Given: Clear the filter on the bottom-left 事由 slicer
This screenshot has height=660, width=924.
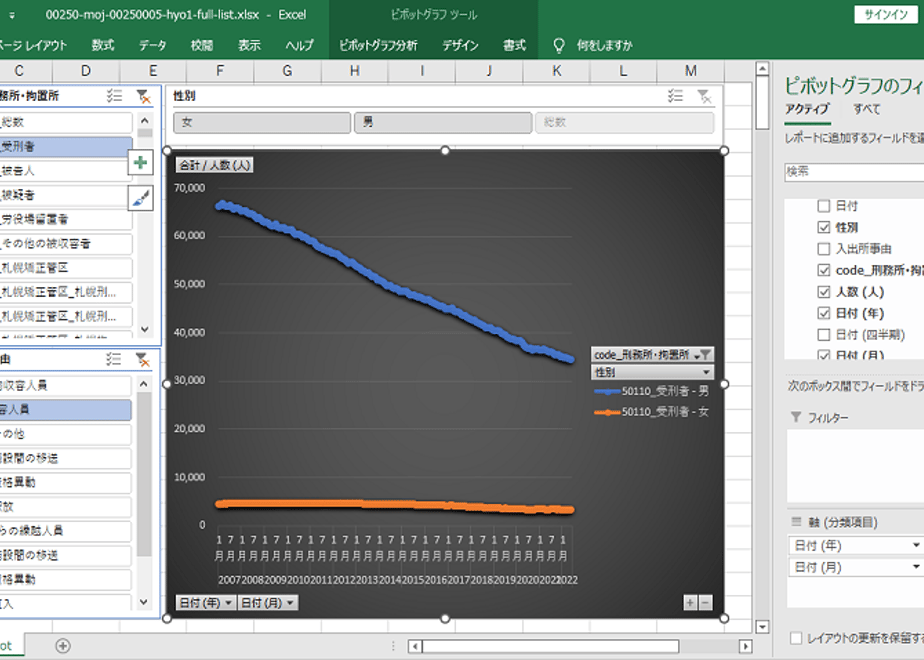Looking at the screenshot, I should pyautogui.click(x=143, y=359).
